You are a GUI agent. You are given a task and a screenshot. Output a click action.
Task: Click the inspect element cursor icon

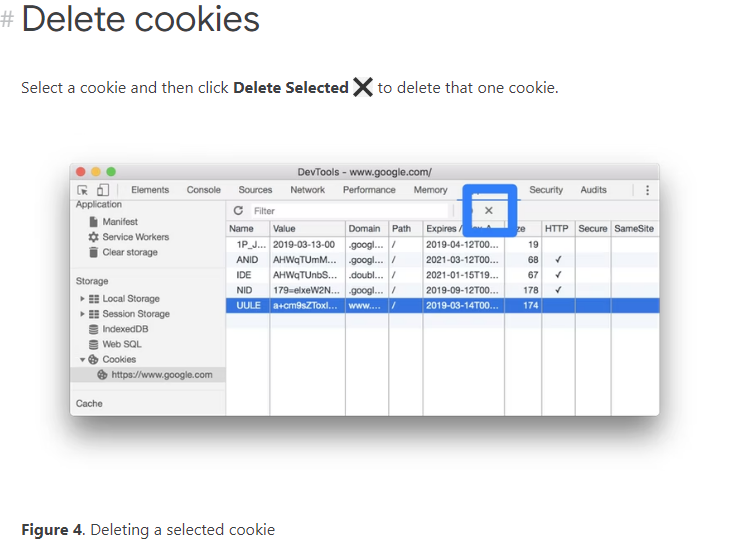point(83,190)
